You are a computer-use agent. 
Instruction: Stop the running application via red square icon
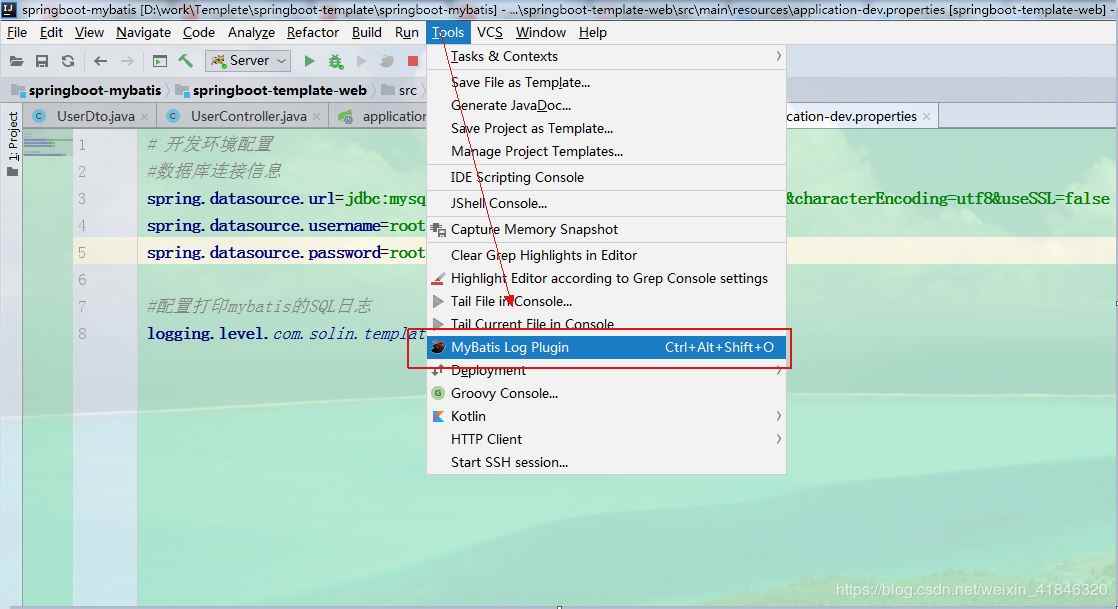click(413, 61)
